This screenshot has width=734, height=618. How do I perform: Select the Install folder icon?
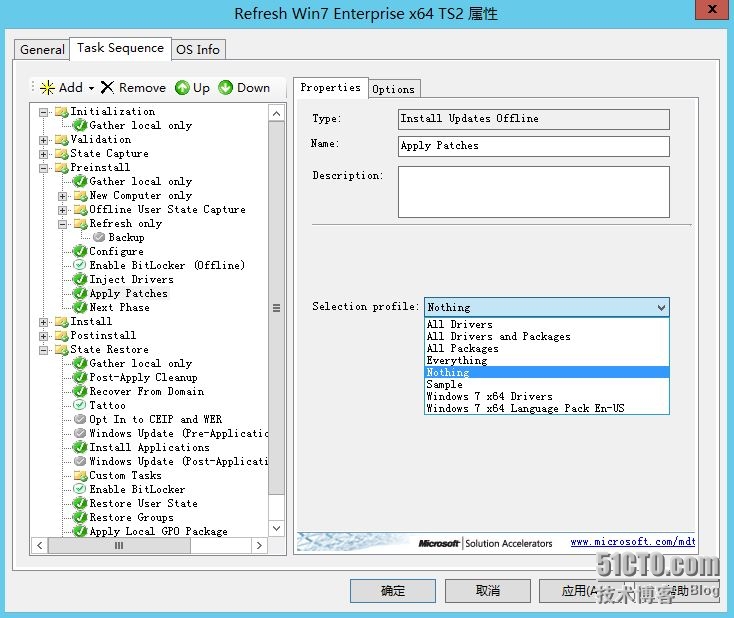61,322
